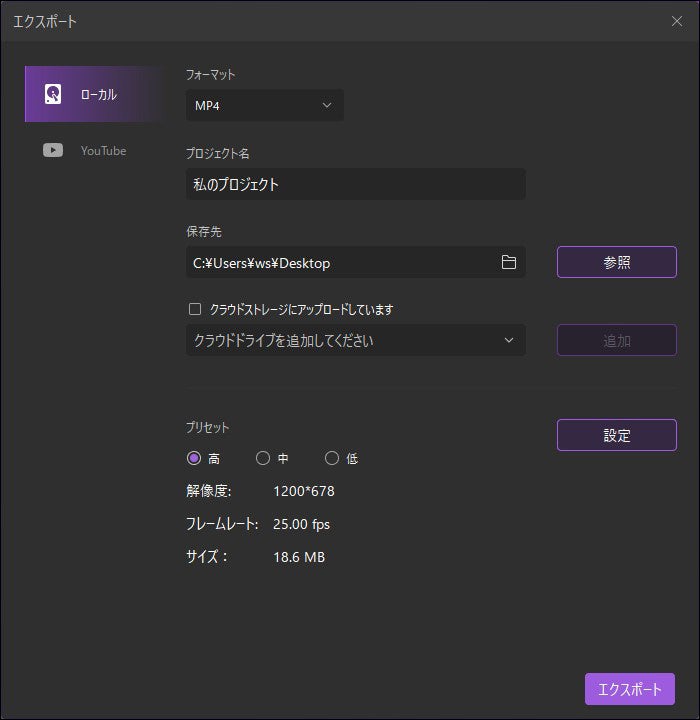This screenshot has height=720, width=700.
Task: Switch to the ローカル tab
Action: coord(95,94)
